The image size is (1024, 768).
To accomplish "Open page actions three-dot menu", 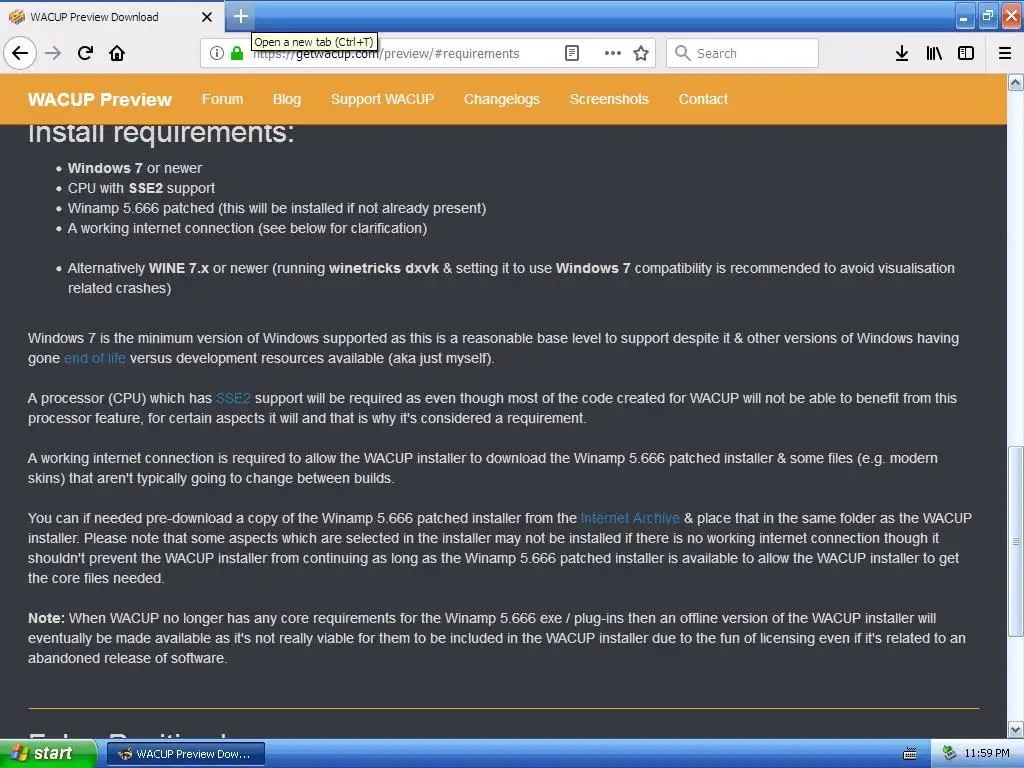I will [613, 53].
